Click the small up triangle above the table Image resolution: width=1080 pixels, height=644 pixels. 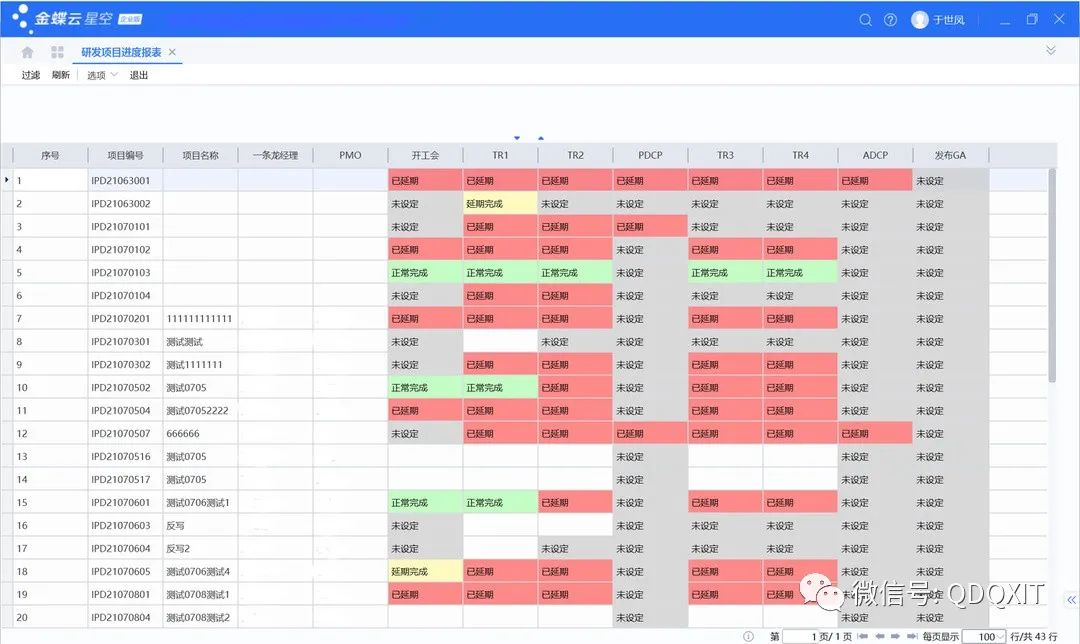(541, 138)
